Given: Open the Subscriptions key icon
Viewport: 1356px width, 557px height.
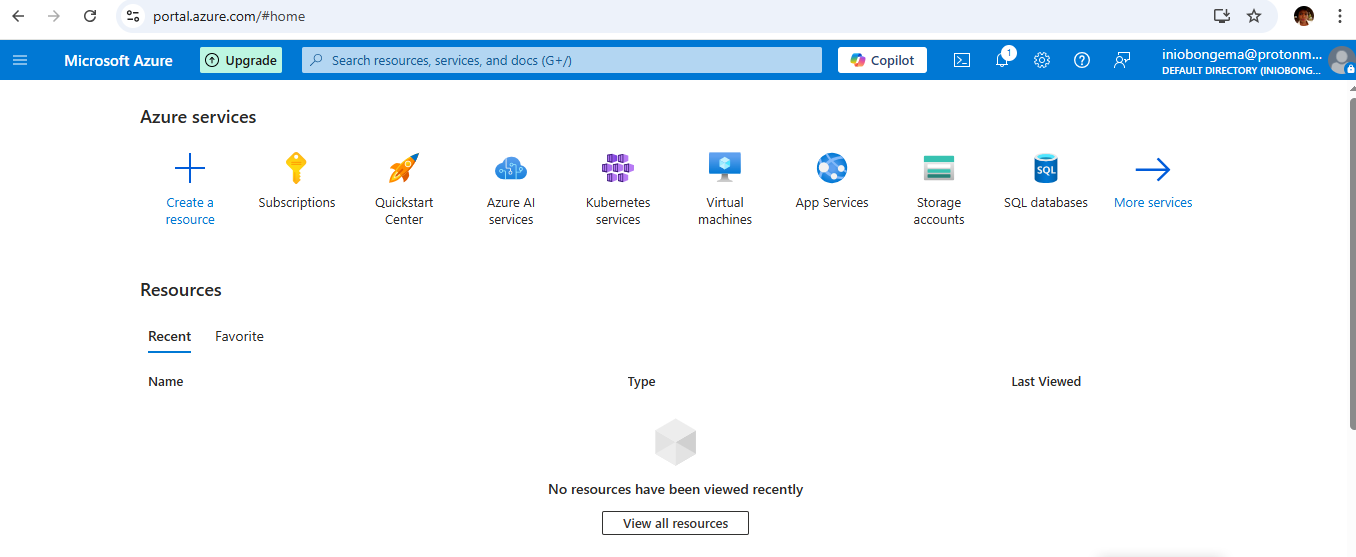Looking at the screenshot, I should pyautogui.click(x=296, y=168).
